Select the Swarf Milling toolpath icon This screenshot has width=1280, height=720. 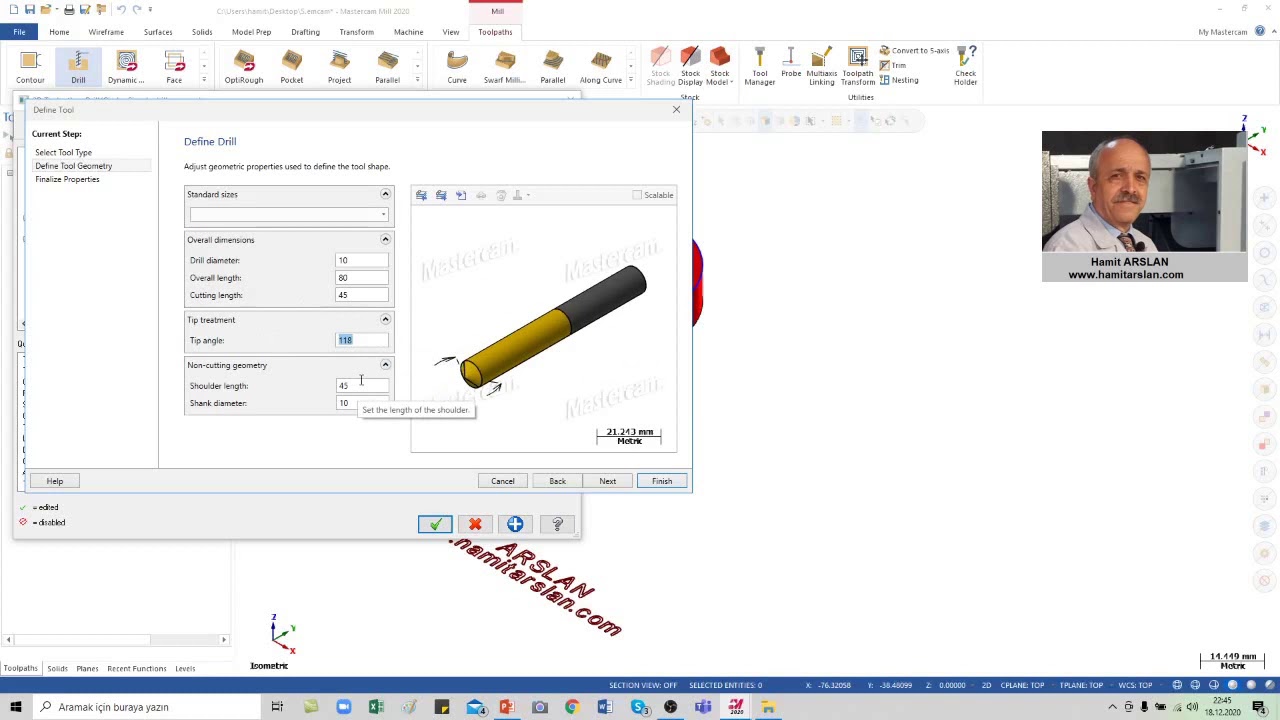(504, 67)
